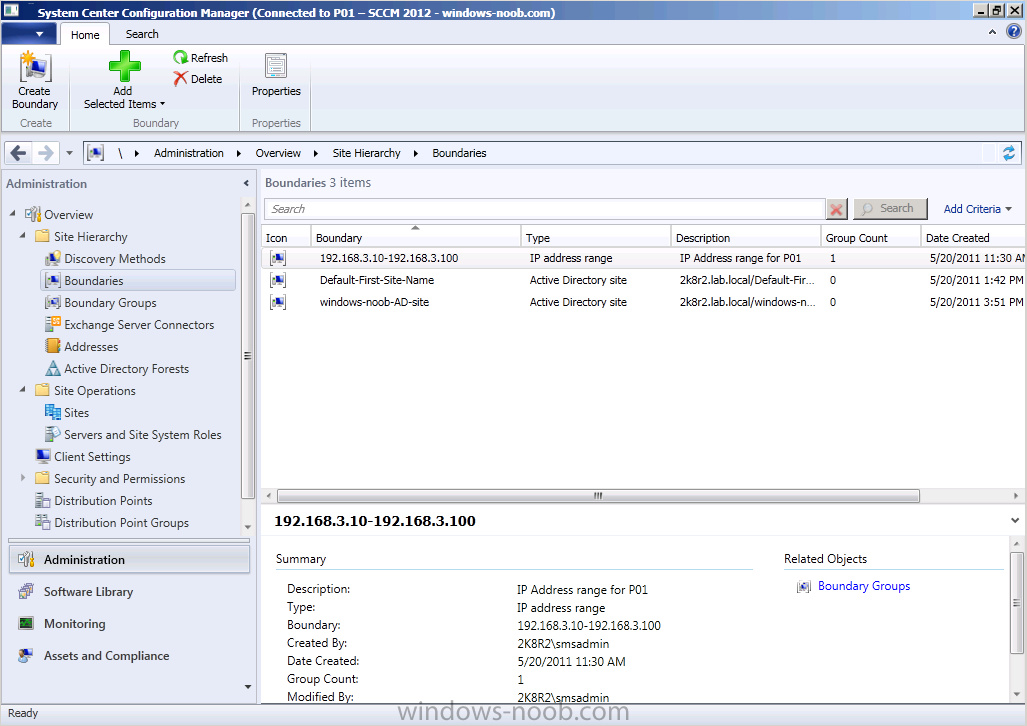Click the Search button beside the filter
The width and height of the screenshot is (1027, 726).
[890, 209]
